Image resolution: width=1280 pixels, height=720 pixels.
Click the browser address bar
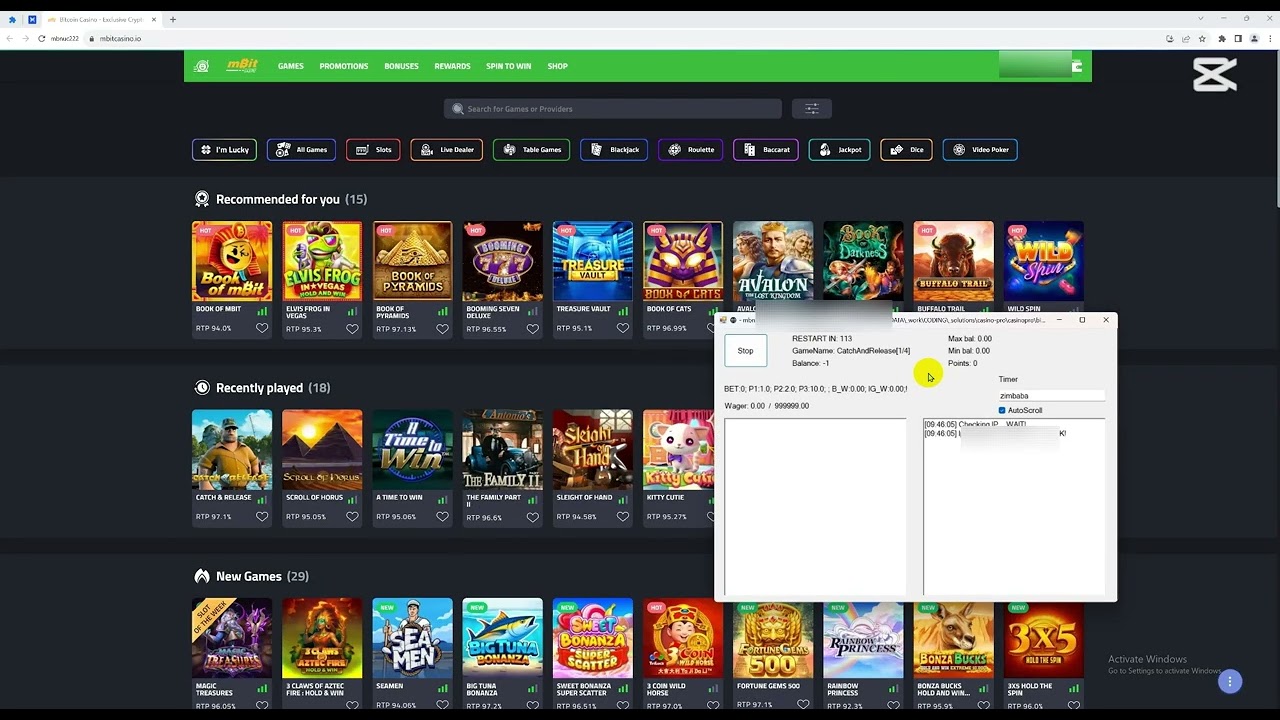(620, 39)
